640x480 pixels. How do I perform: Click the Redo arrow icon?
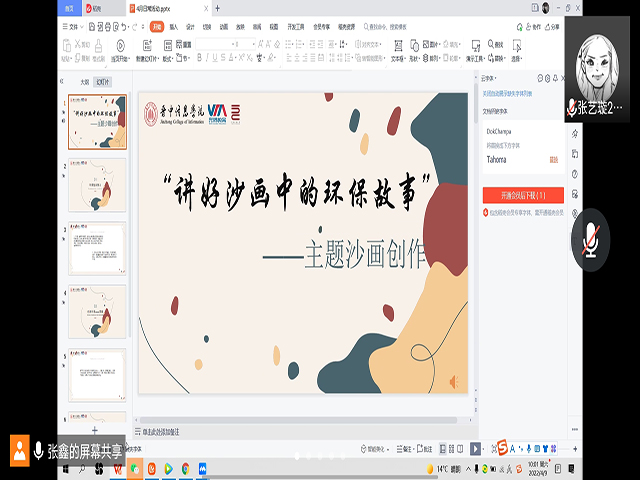tap(135, 27)
